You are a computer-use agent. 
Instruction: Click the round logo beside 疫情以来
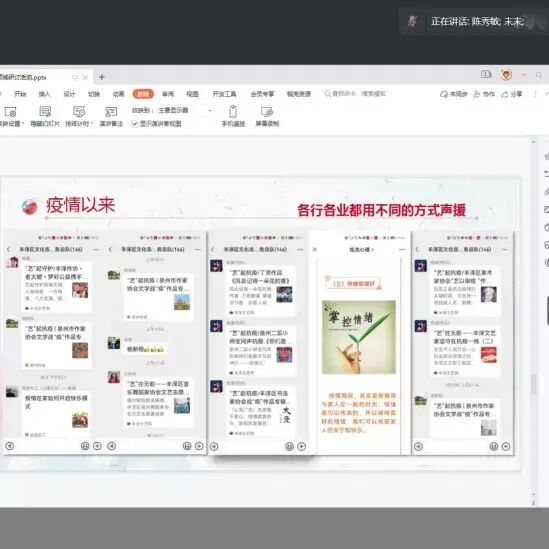(x=29, y=206)
